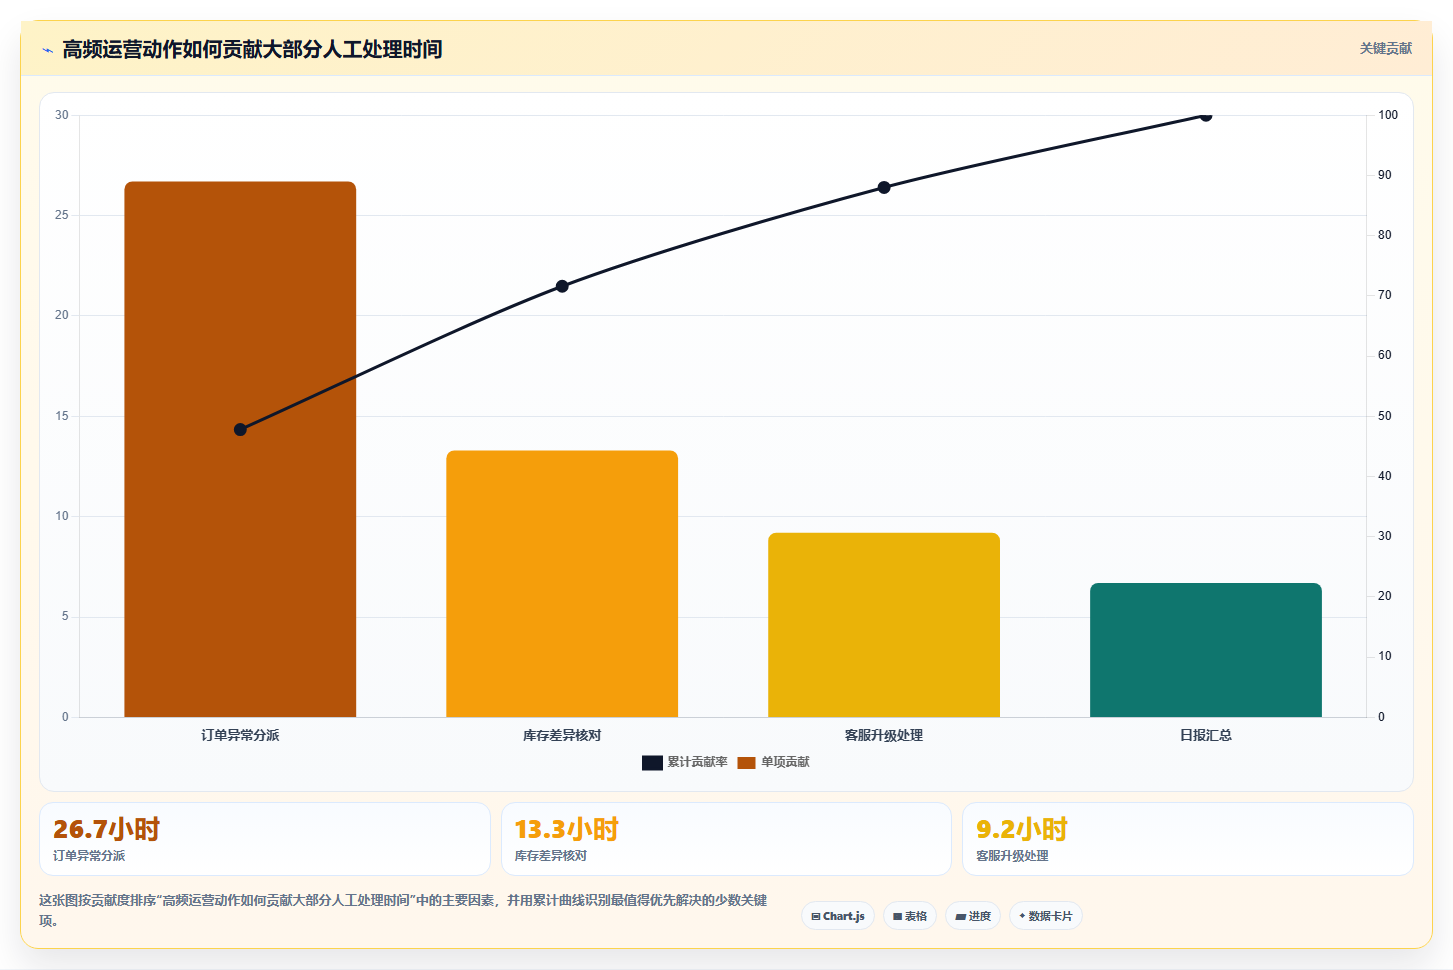Screen dimensions: 1453x970
Task: Click the 日报汇总 x-axis label
Action: point(1206,735)
